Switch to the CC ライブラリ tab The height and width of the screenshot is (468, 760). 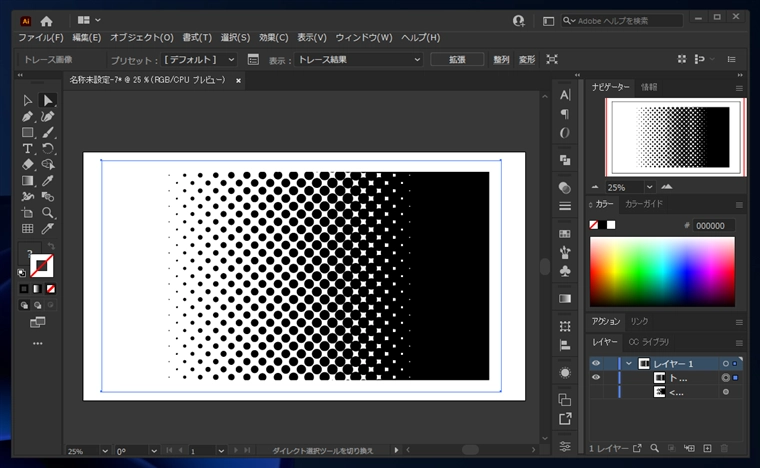[649, 342]
